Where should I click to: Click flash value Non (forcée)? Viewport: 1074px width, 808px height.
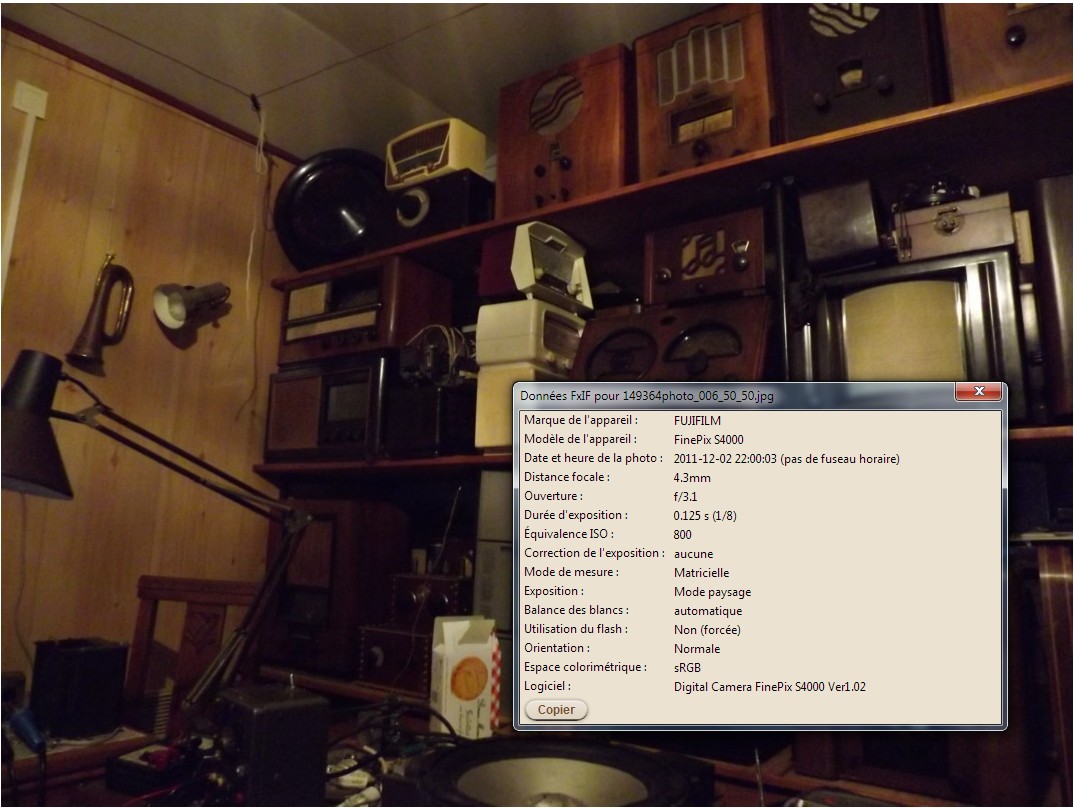click(x=707, y=630)
